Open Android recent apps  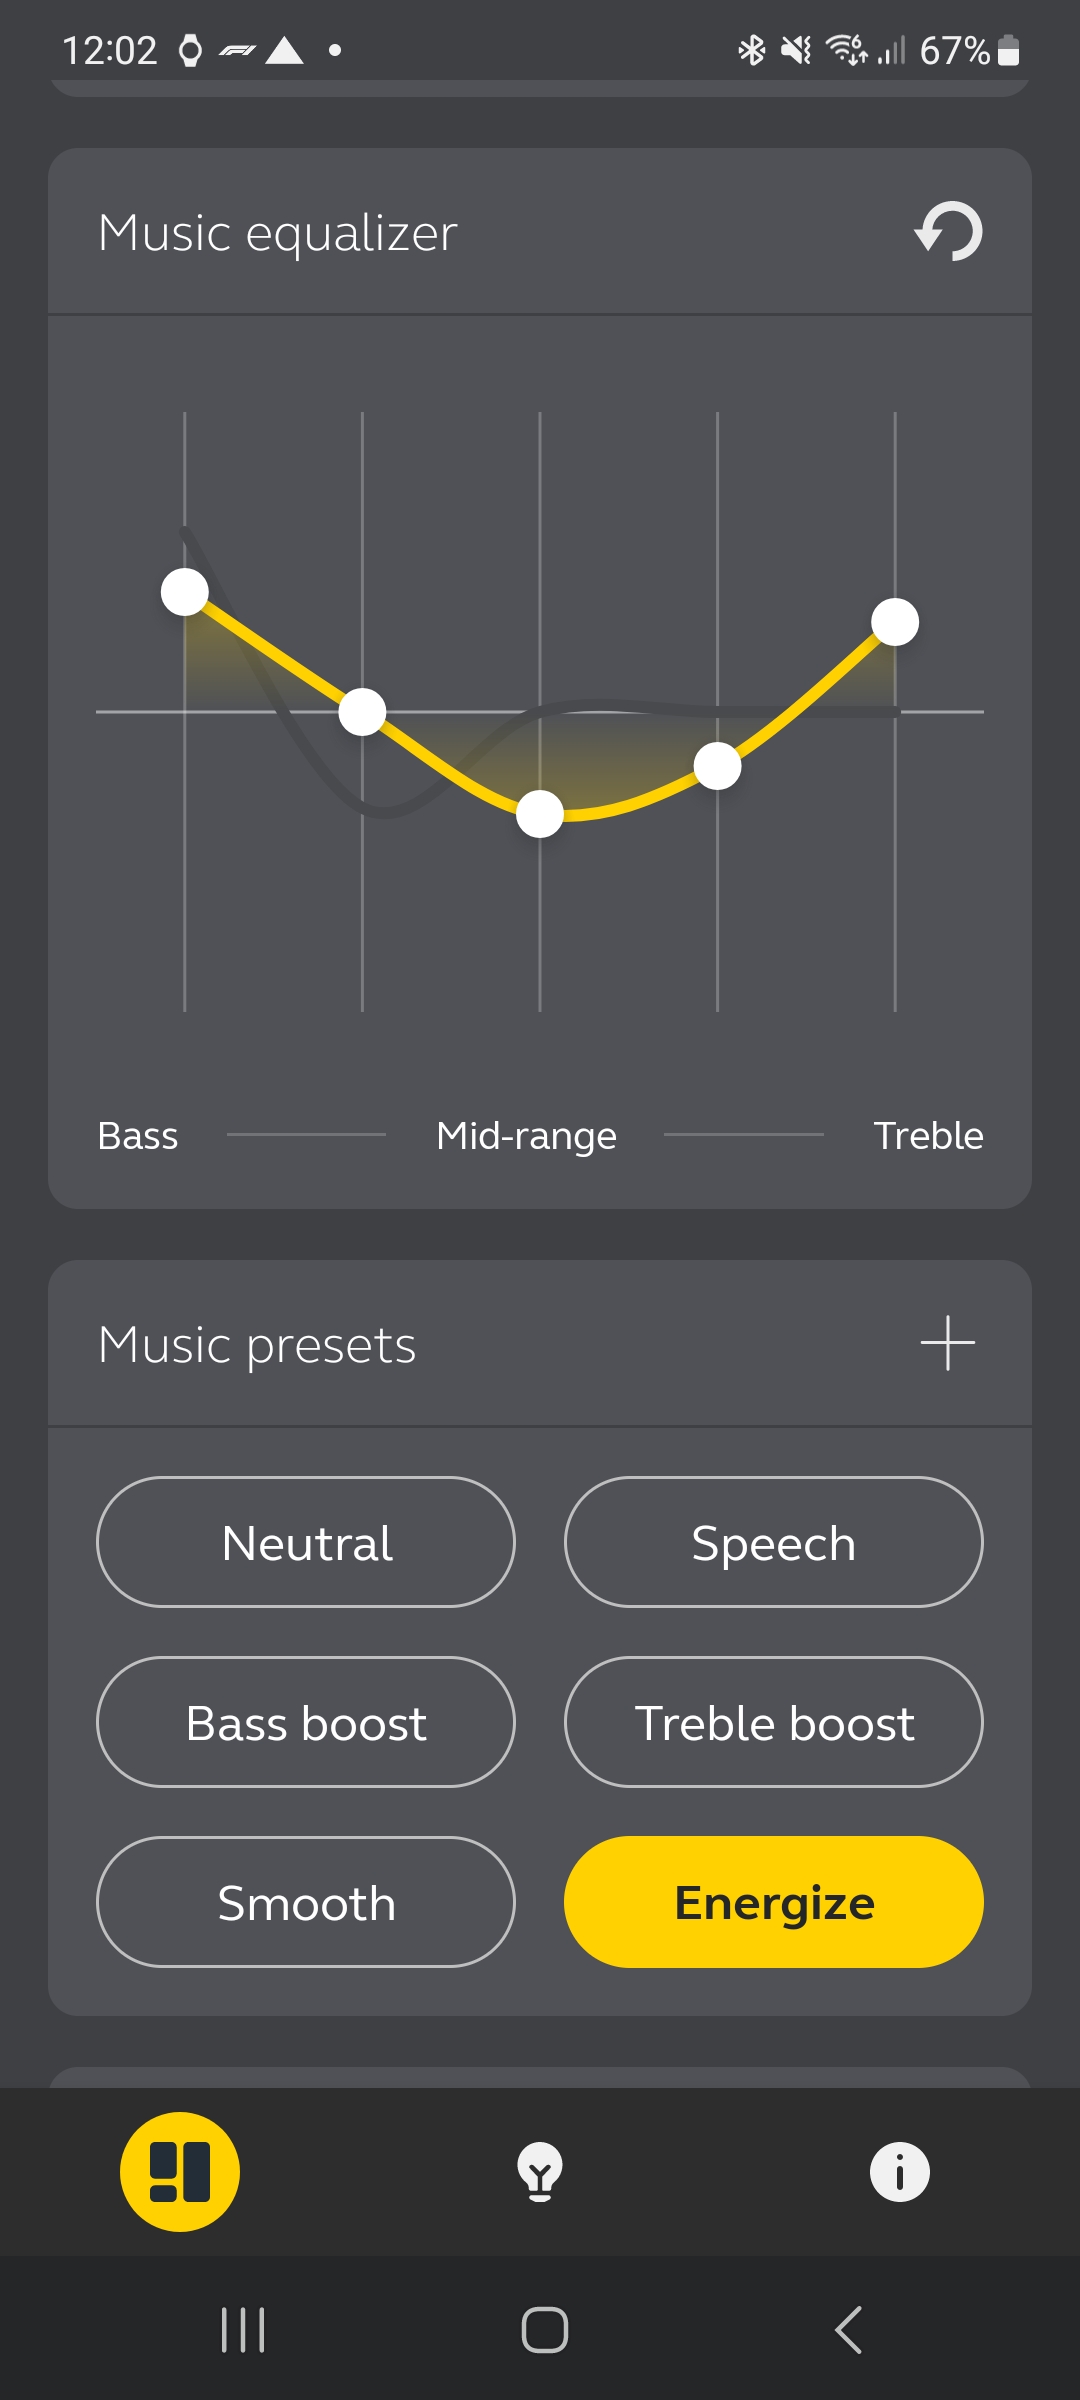242,2330
